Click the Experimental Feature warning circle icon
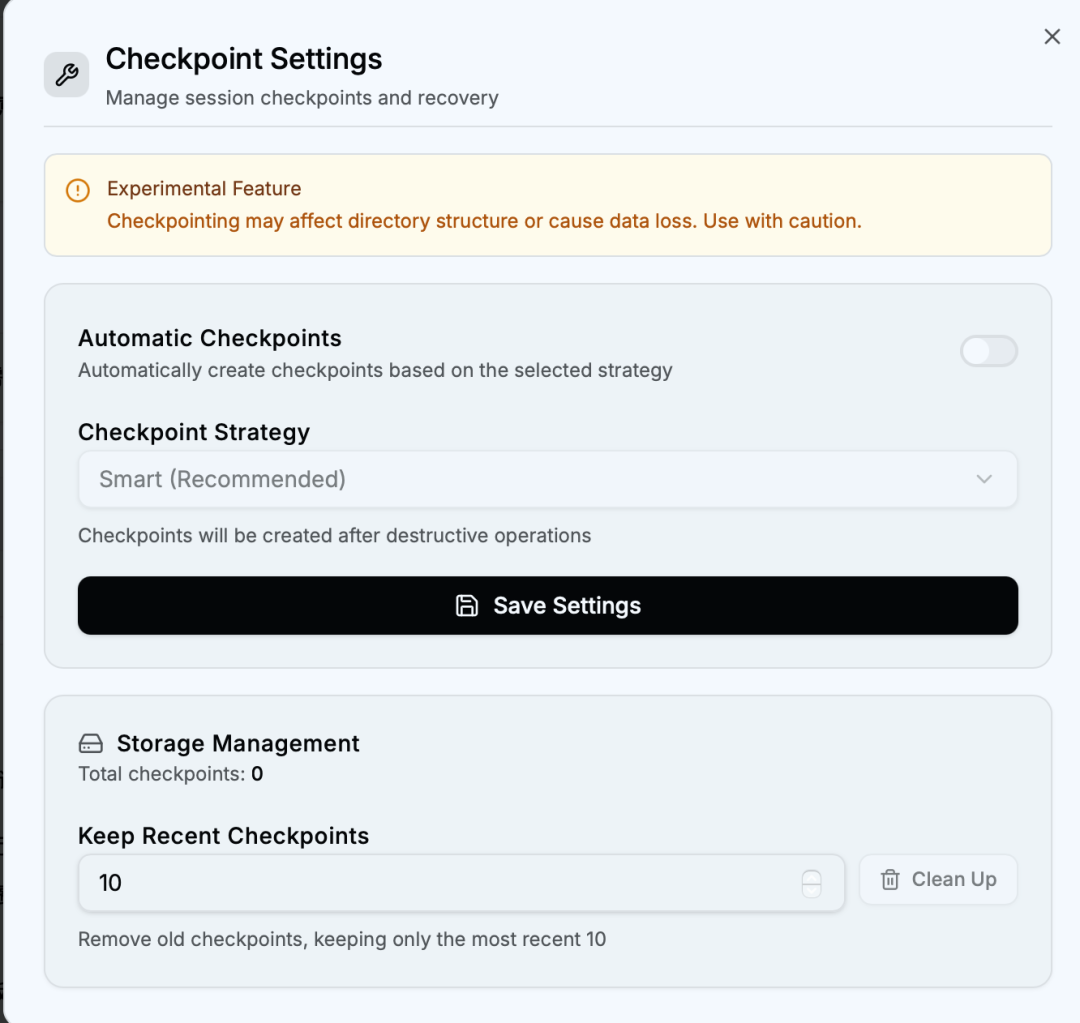Image resolution: width=1080 pixels, height=1023 pixels. click(78, 189)
